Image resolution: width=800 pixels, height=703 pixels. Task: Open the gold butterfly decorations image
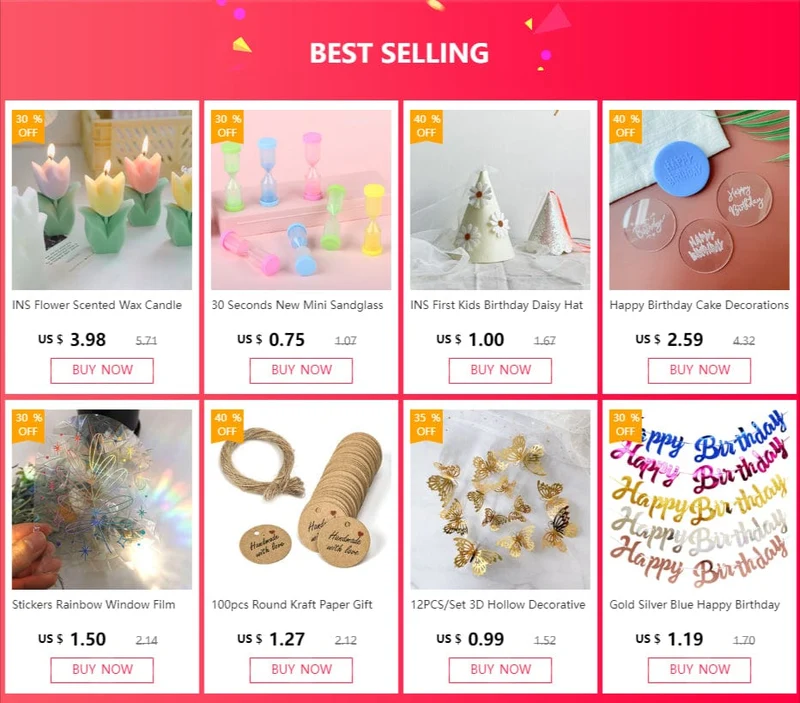coord(500,499)
